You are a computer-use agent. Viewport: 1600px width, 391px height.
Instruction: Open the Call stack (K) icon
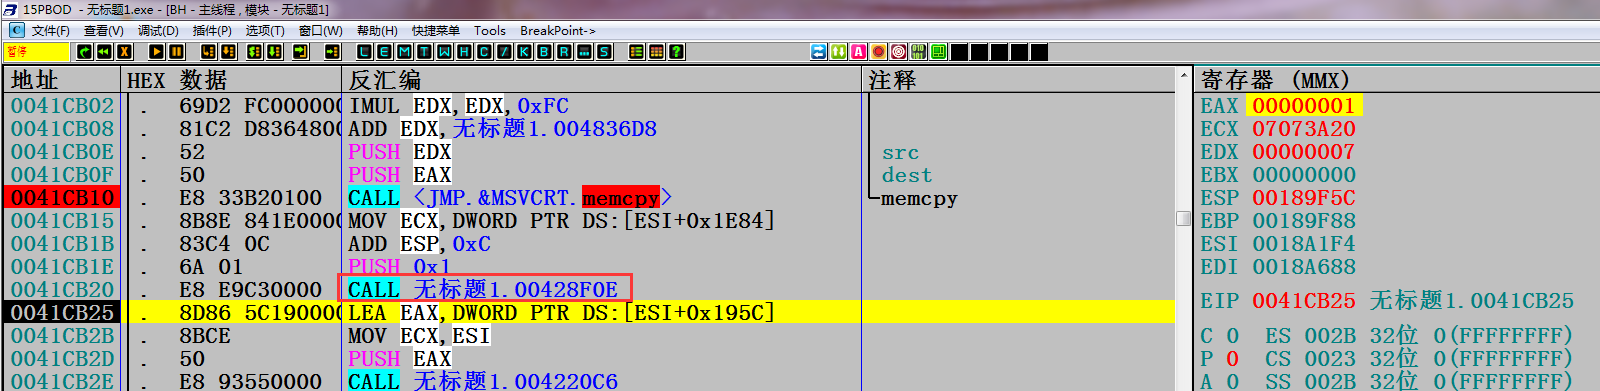(524, 51)
